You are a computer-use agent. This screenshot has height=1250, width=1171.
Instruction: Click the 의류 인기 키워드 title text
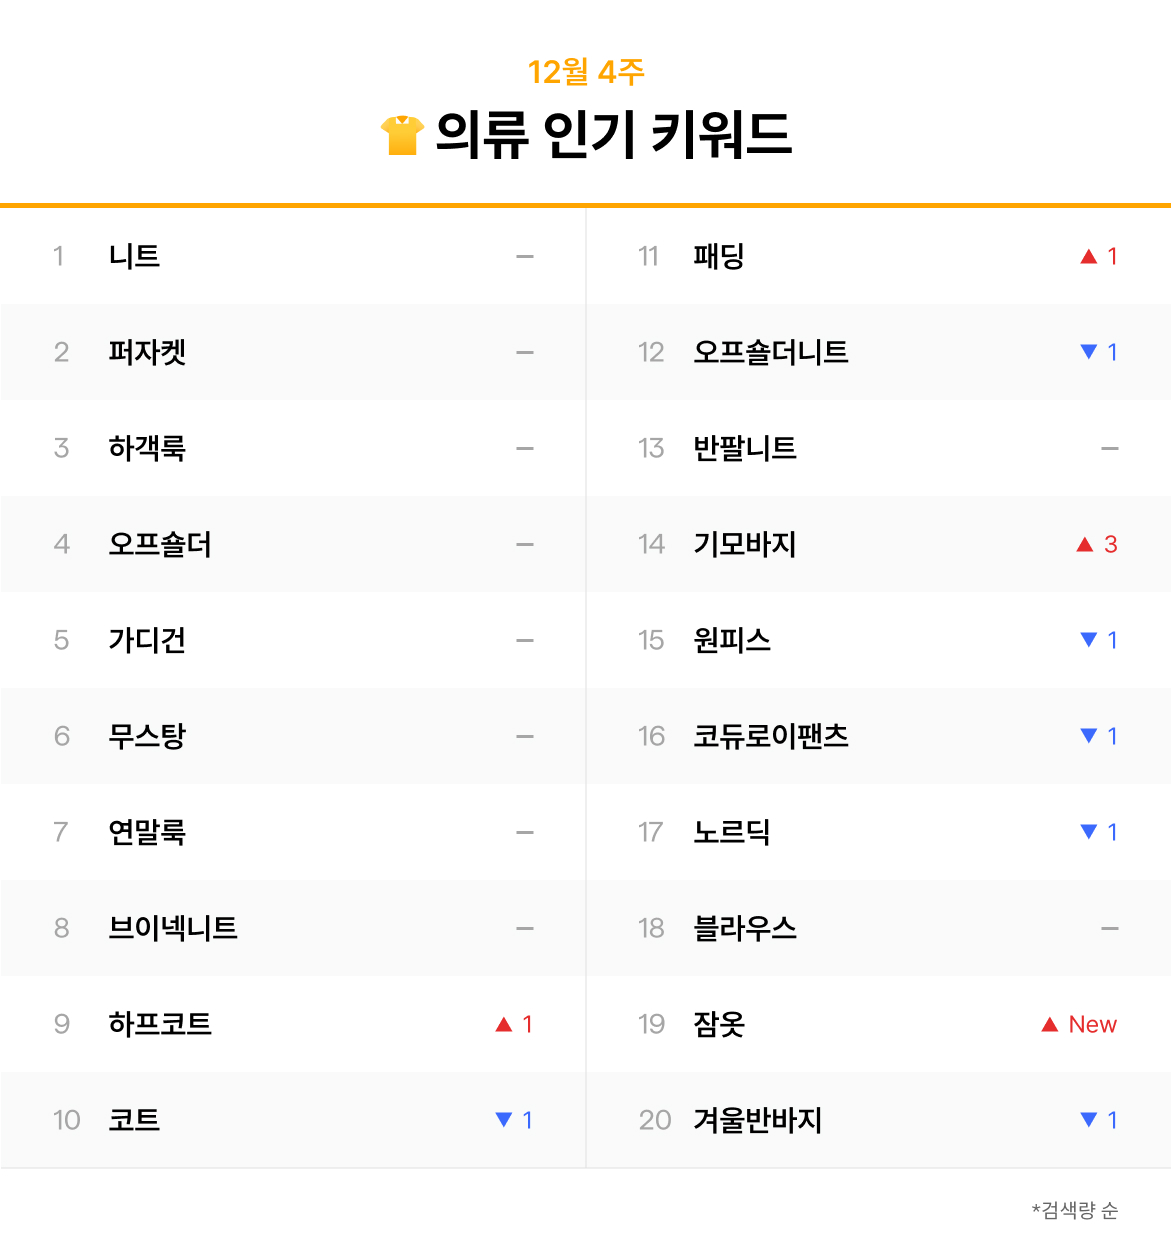coord(613,136)
